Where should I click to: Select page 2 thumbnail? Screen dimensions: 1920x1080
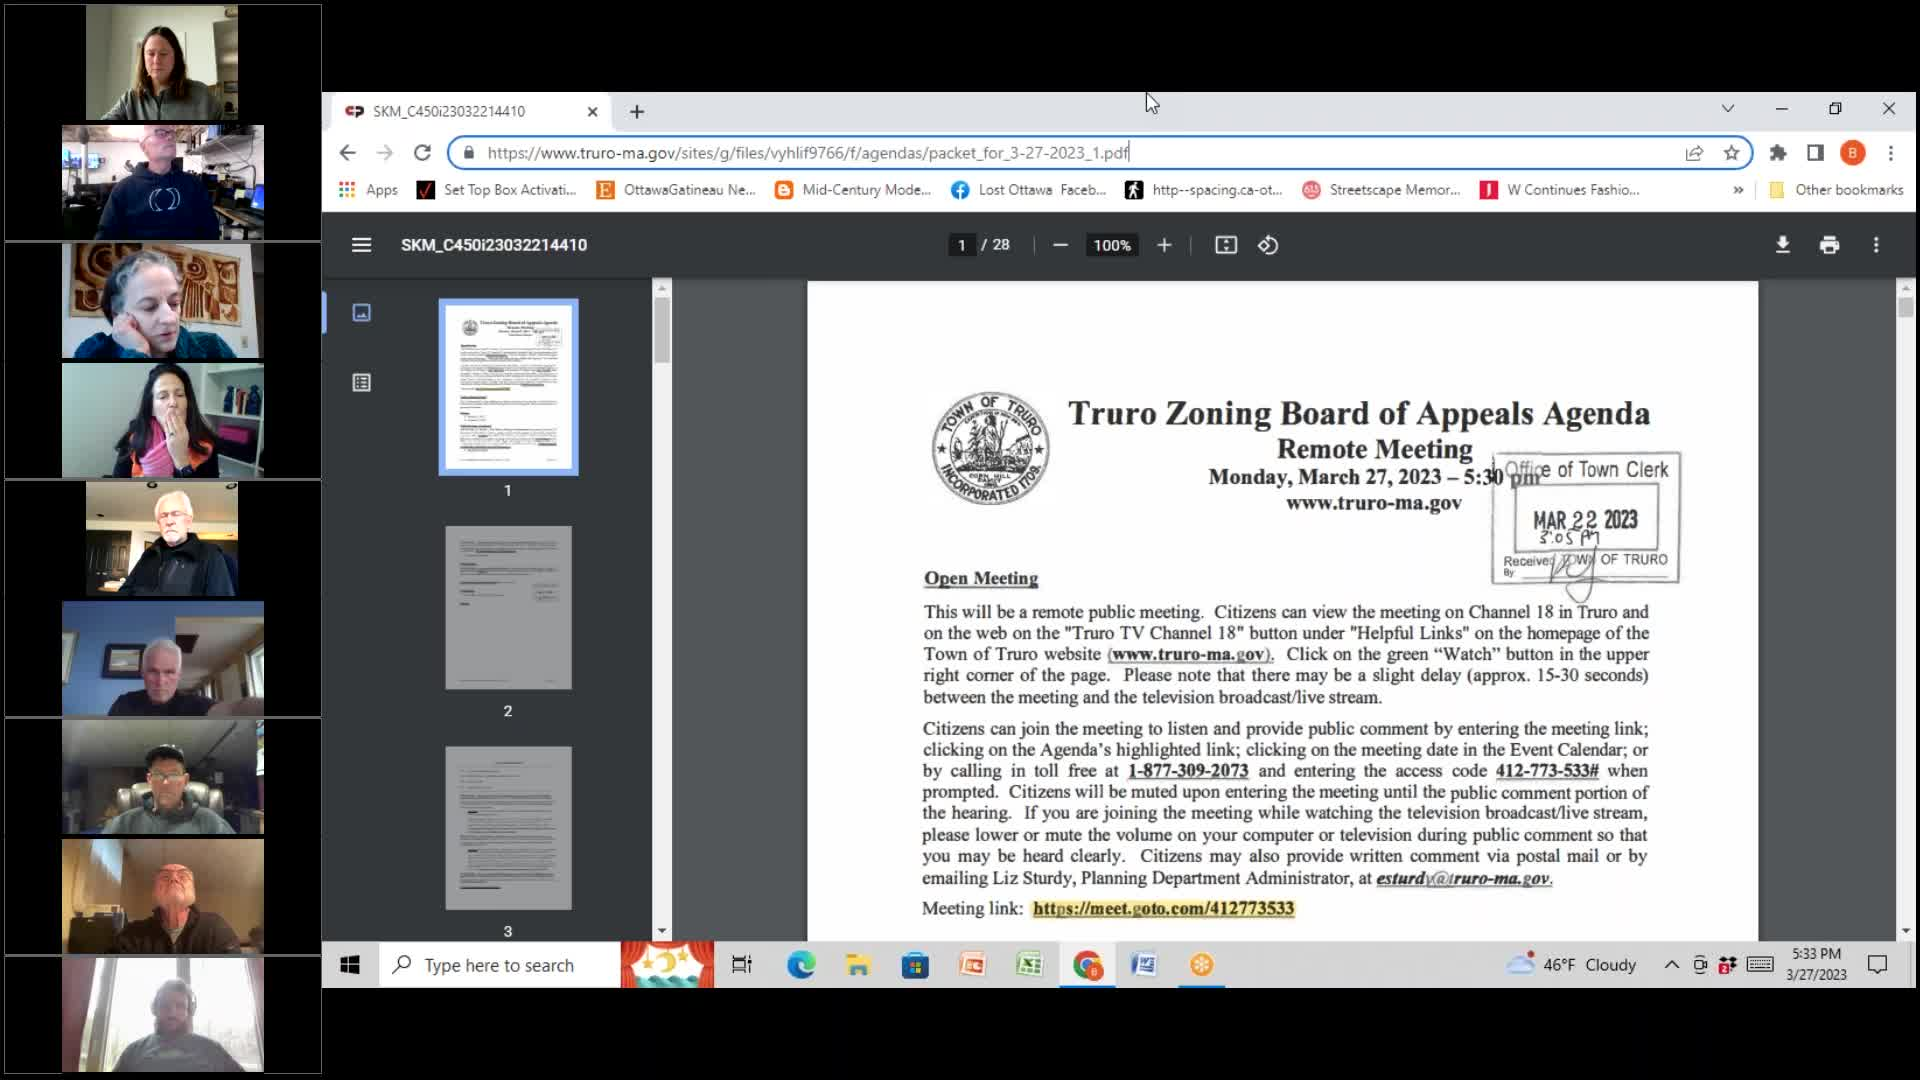point(508,607)
